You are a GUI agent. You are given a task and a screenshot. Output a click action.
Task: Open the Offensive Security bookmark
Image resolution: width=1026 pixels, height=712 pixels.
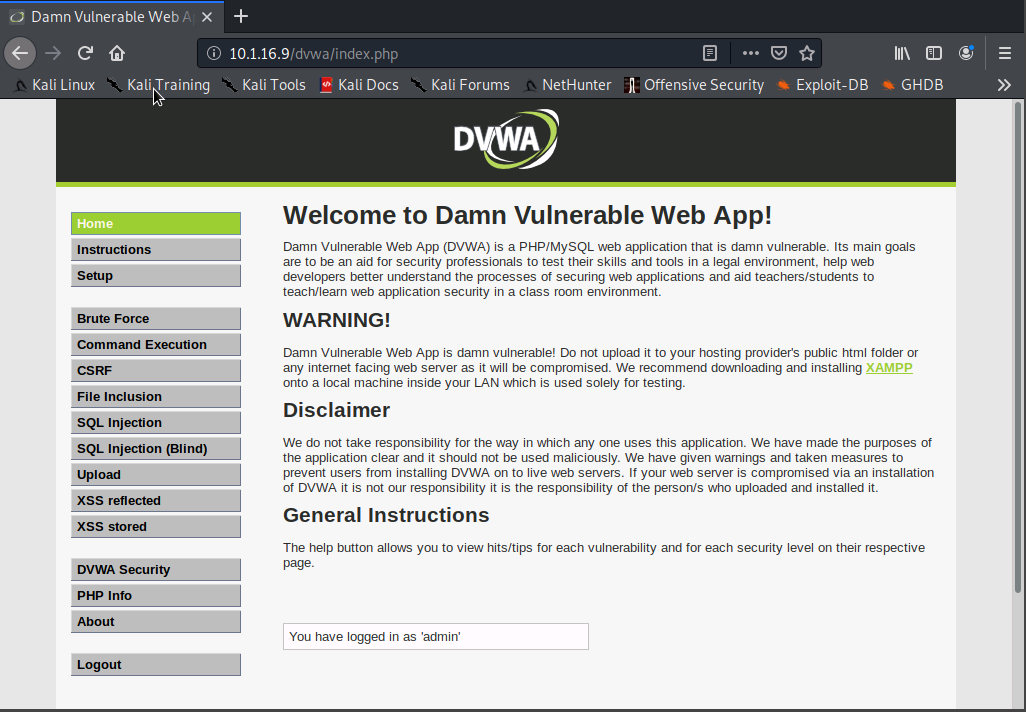[x=694, y=85]
